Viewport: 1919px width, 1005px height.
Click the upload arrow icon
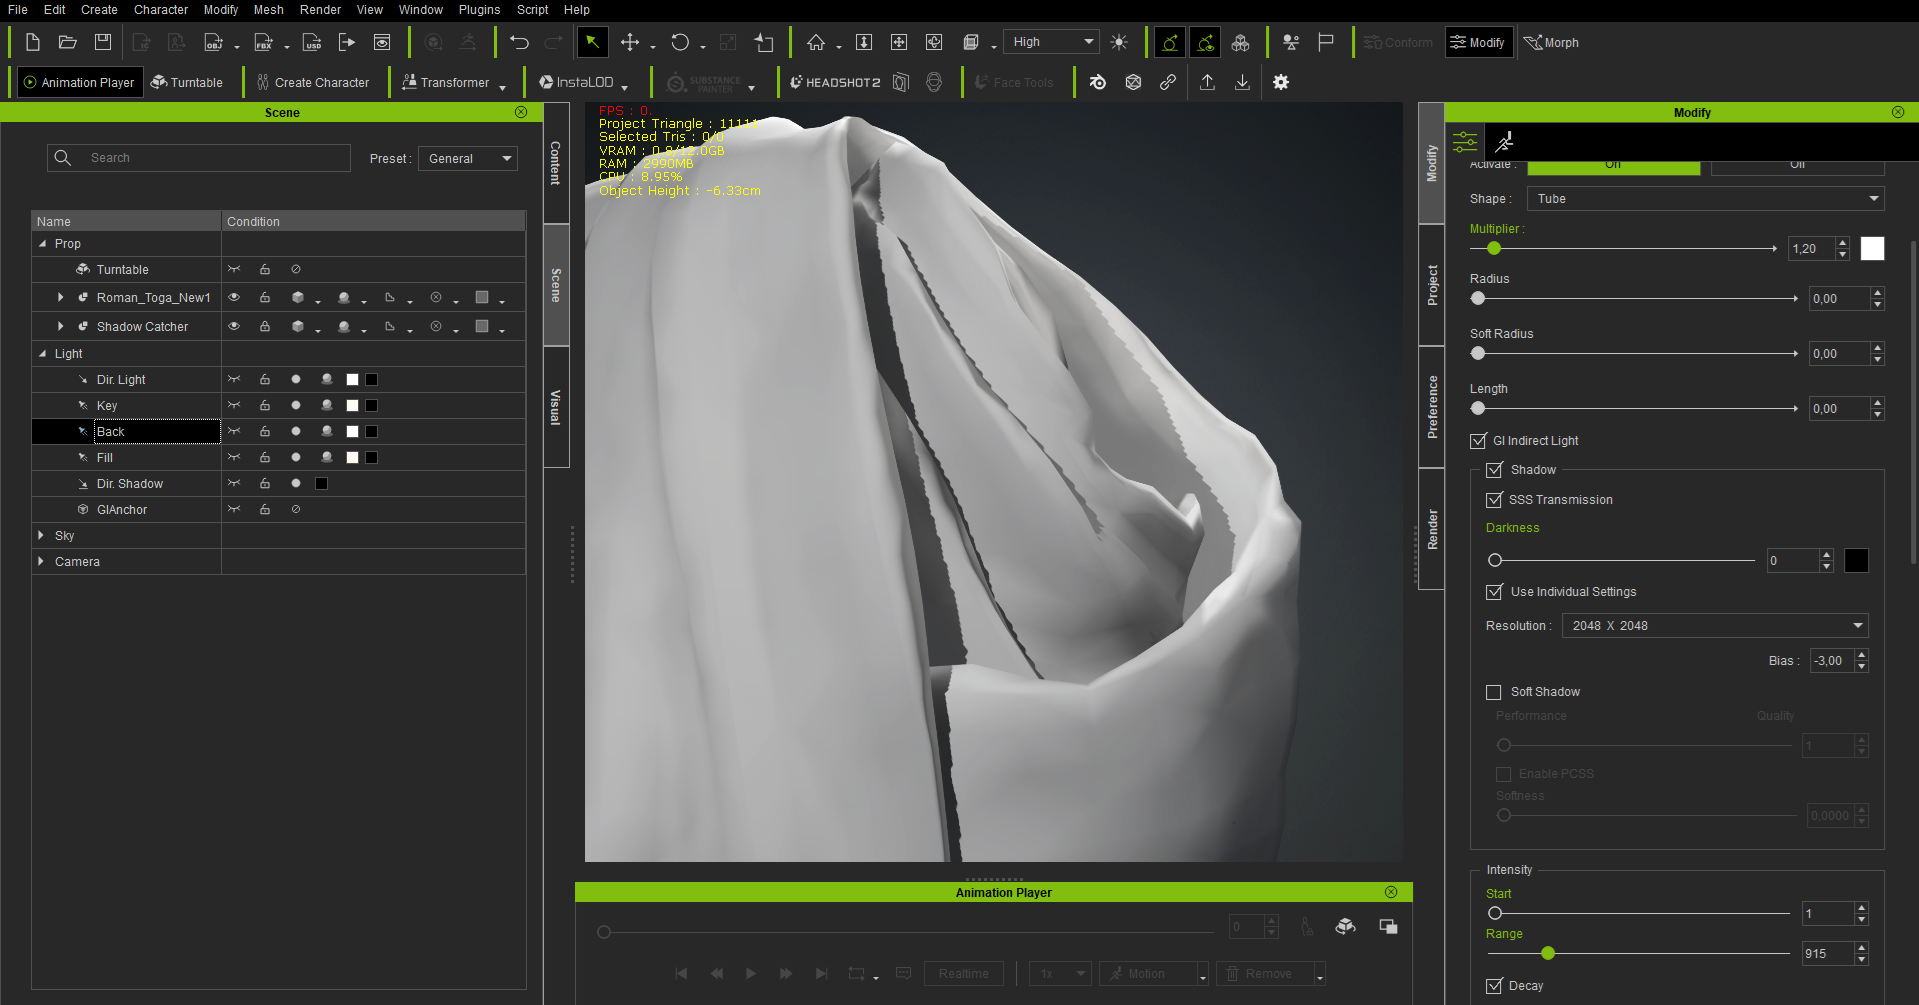[1208, 82]
